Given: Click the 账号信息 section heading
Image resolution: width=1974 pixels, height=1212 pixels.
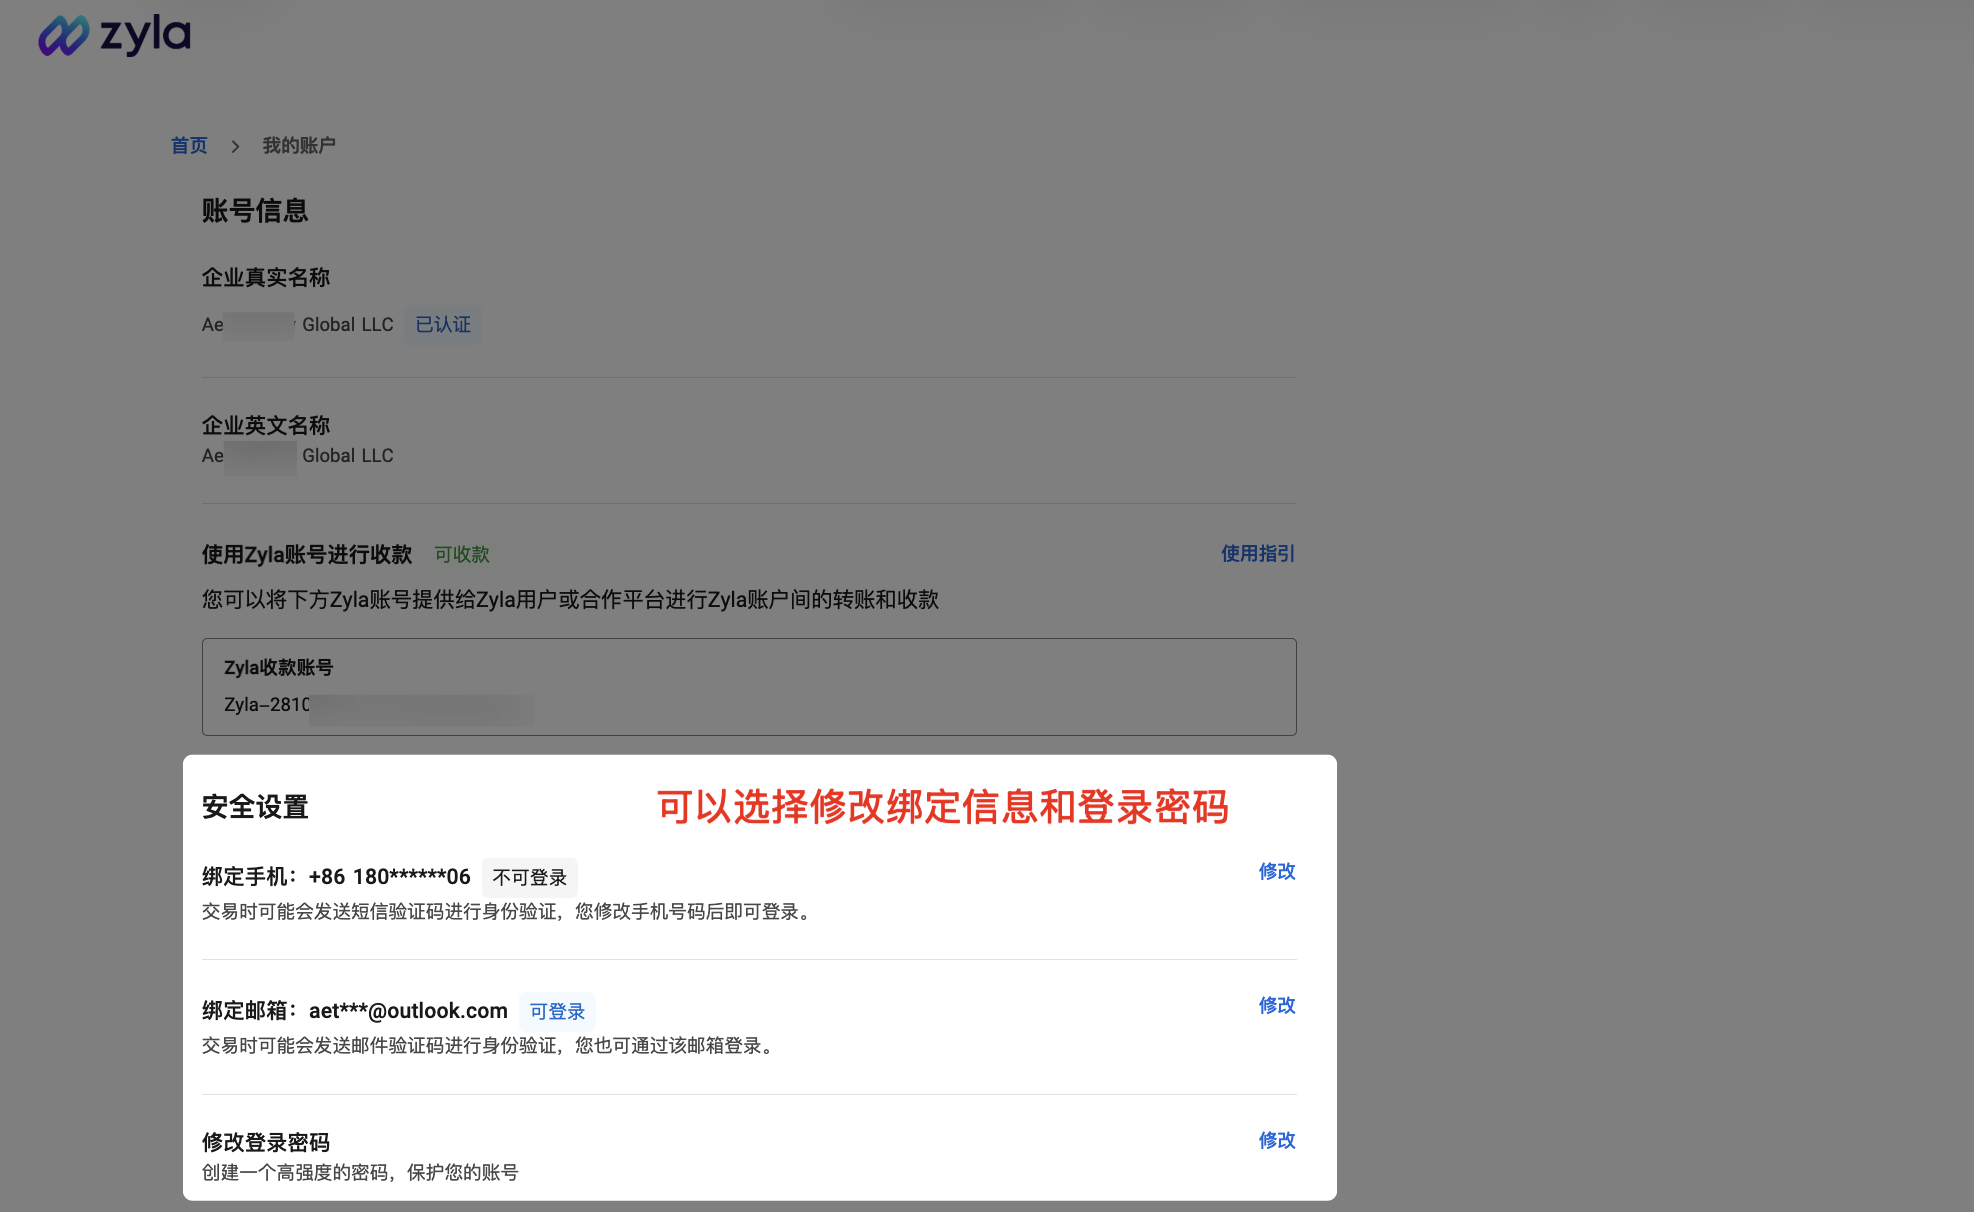Looking at the screenshot, I should (255, 211).
